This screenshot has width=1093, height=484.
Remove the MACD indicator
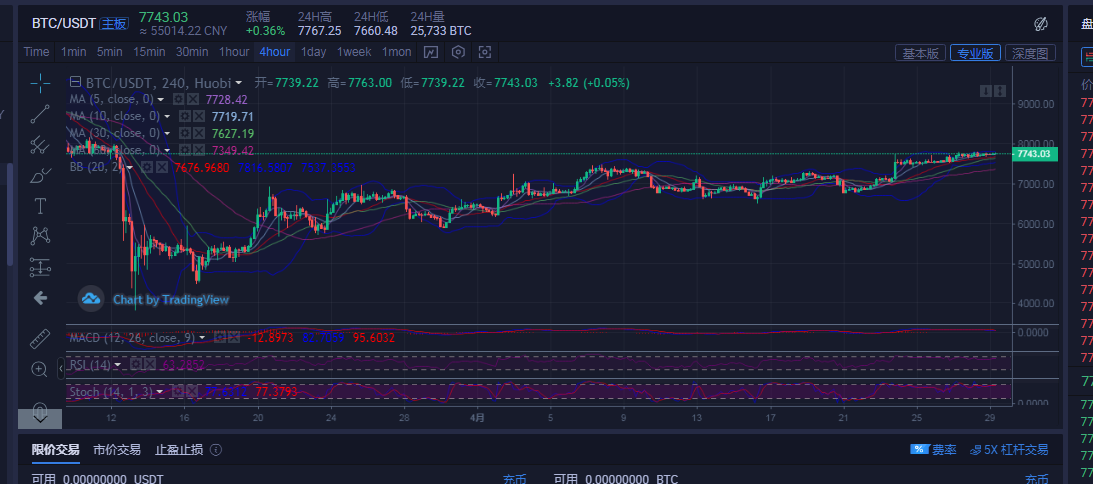pos(234,338)
